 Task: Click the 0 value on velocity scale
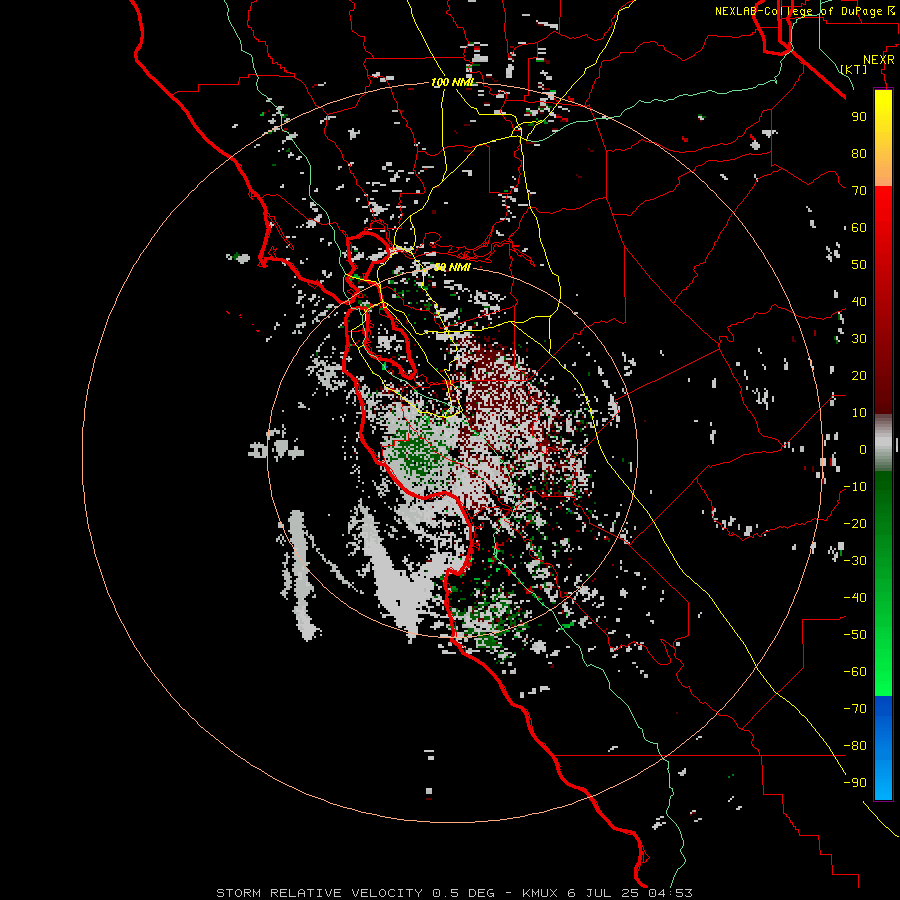pyautogui.click(x=863, y=449)
